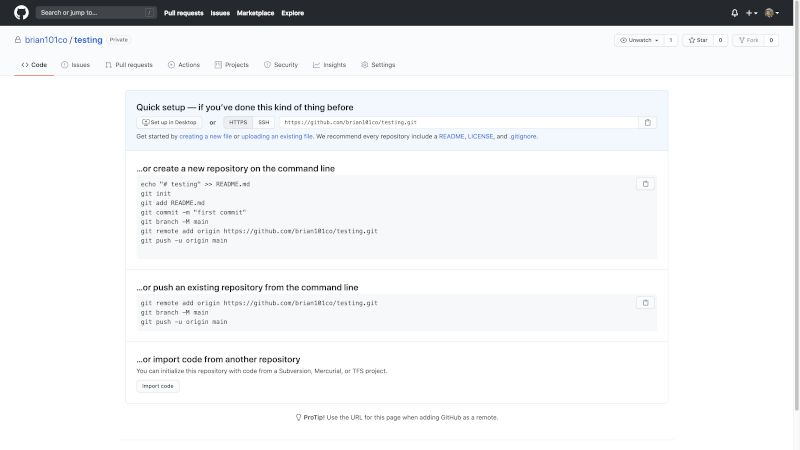Open the README recommendation link
Viewport: 800px width, 450px height.
pyautogui.click(x=452, y=136)
